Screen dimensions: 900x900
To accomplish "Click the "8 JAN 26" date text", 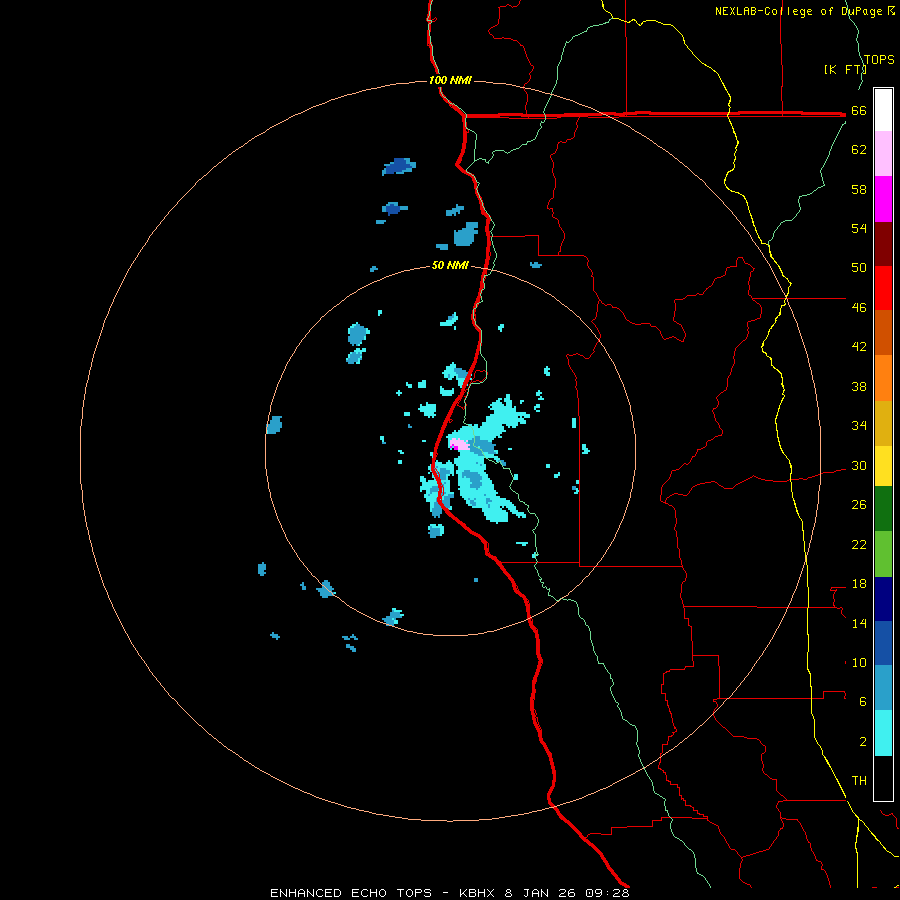I will coord(540,893).
